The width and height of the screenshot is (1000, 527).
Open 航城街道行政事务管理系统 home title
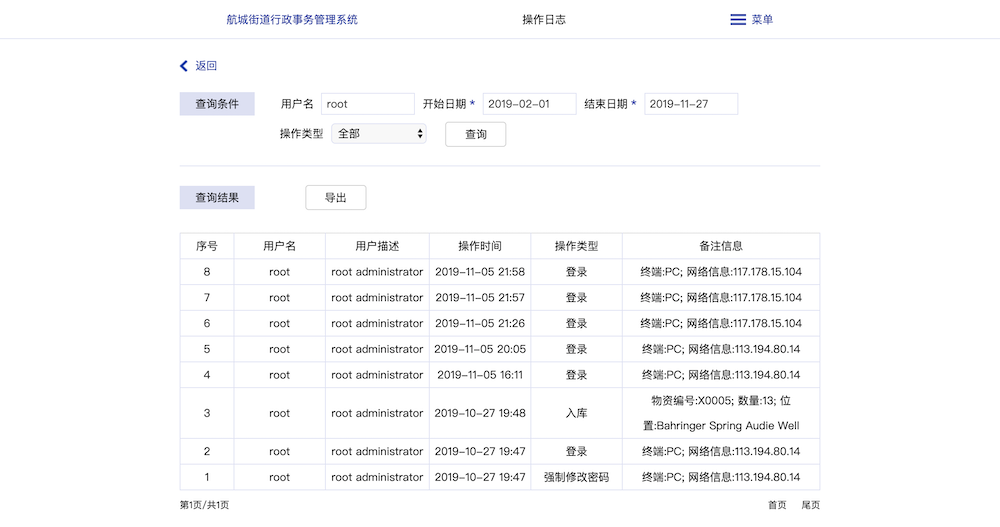tap(292, 20)
